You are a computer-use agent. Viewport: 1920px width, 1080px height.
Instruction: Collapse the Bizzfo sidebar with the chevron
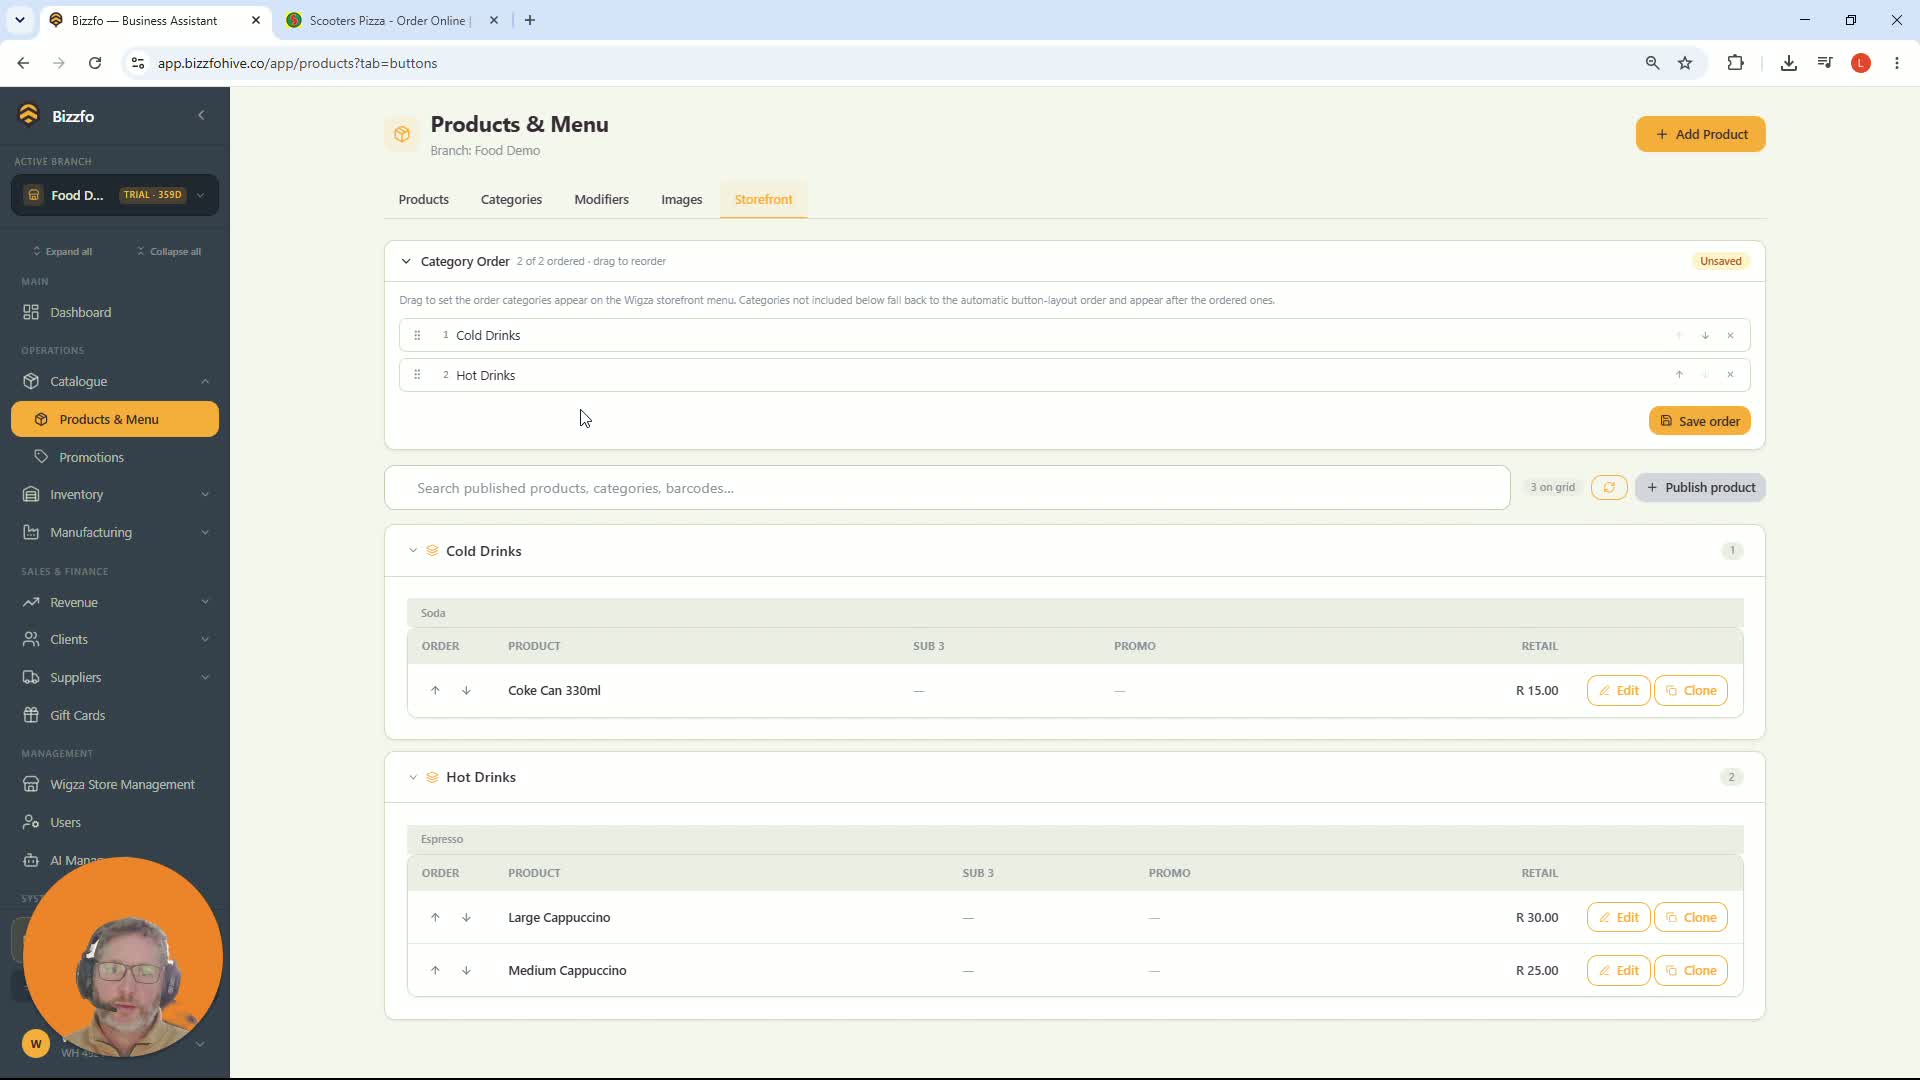pos(201,115)
